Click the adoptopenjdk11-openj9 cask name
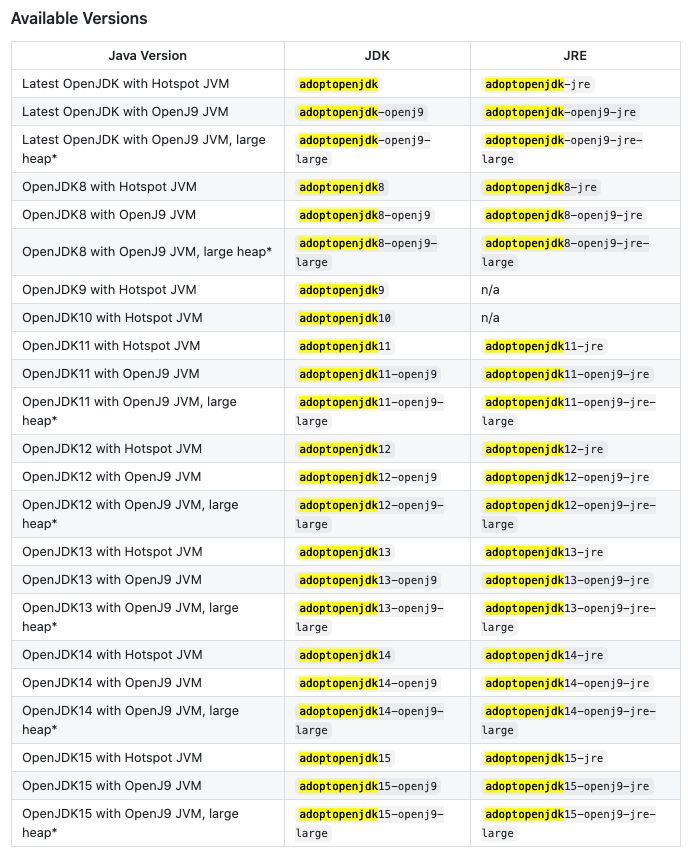 pos(368,375)
